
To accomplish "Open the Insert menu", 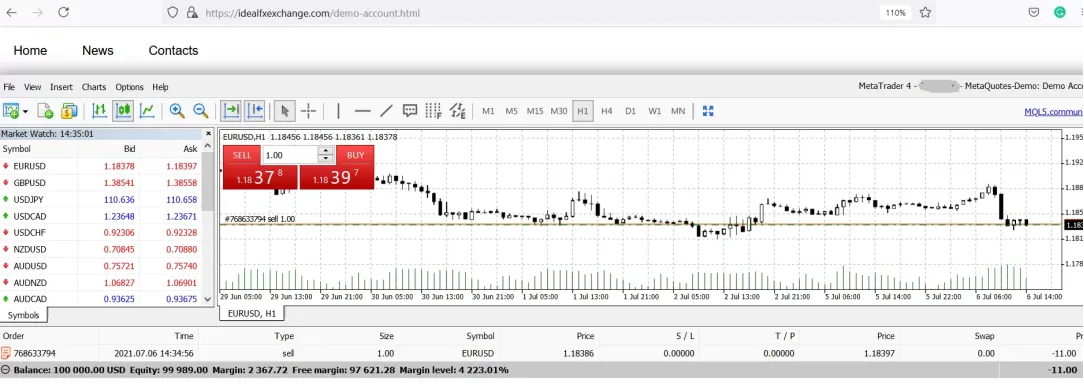I will point(62,87).
